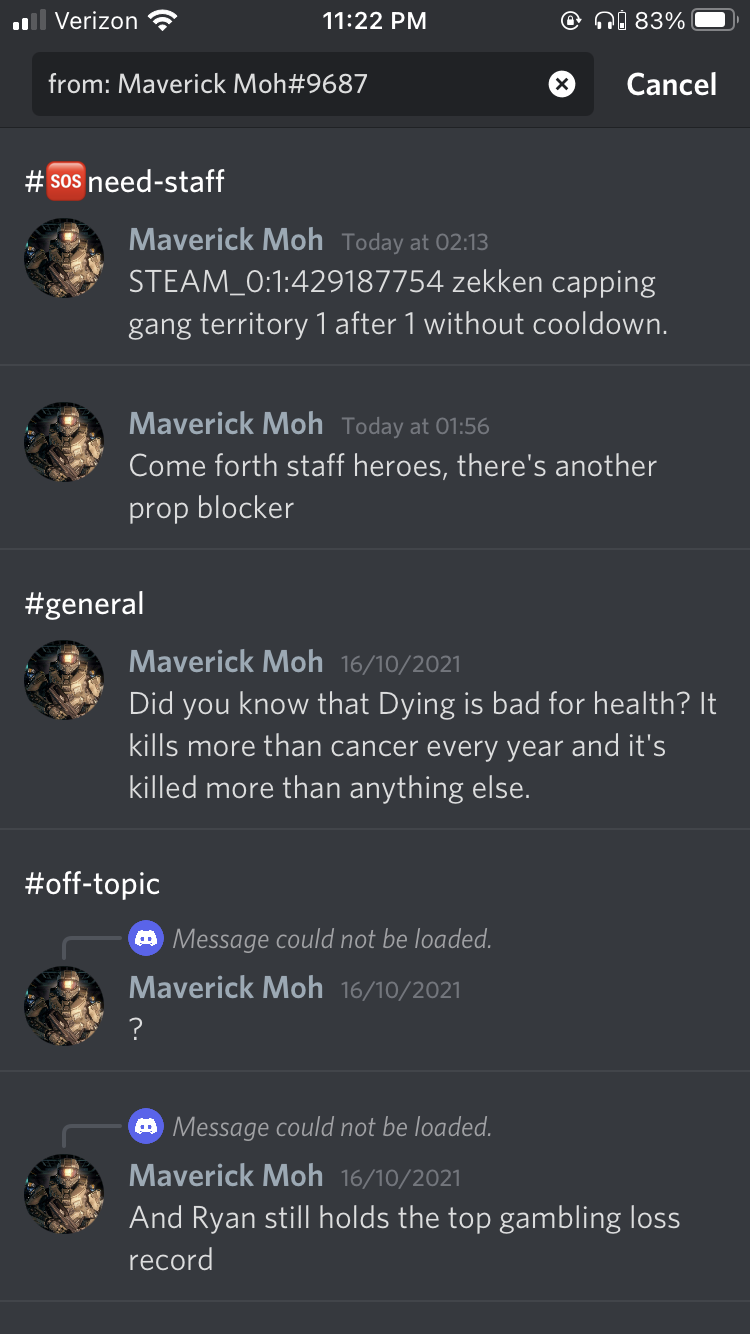Tap the avatar beside the Ryan gambling message

pos(64,1194)
